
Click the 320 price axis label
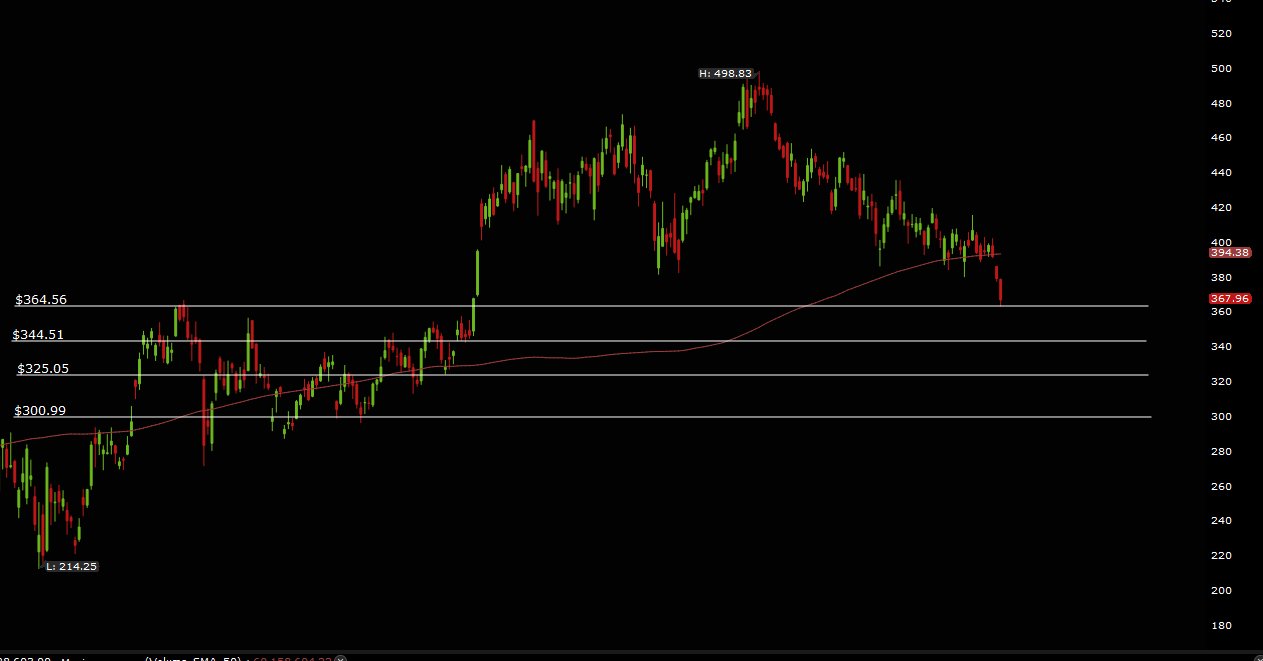(x=1221, y=381)
